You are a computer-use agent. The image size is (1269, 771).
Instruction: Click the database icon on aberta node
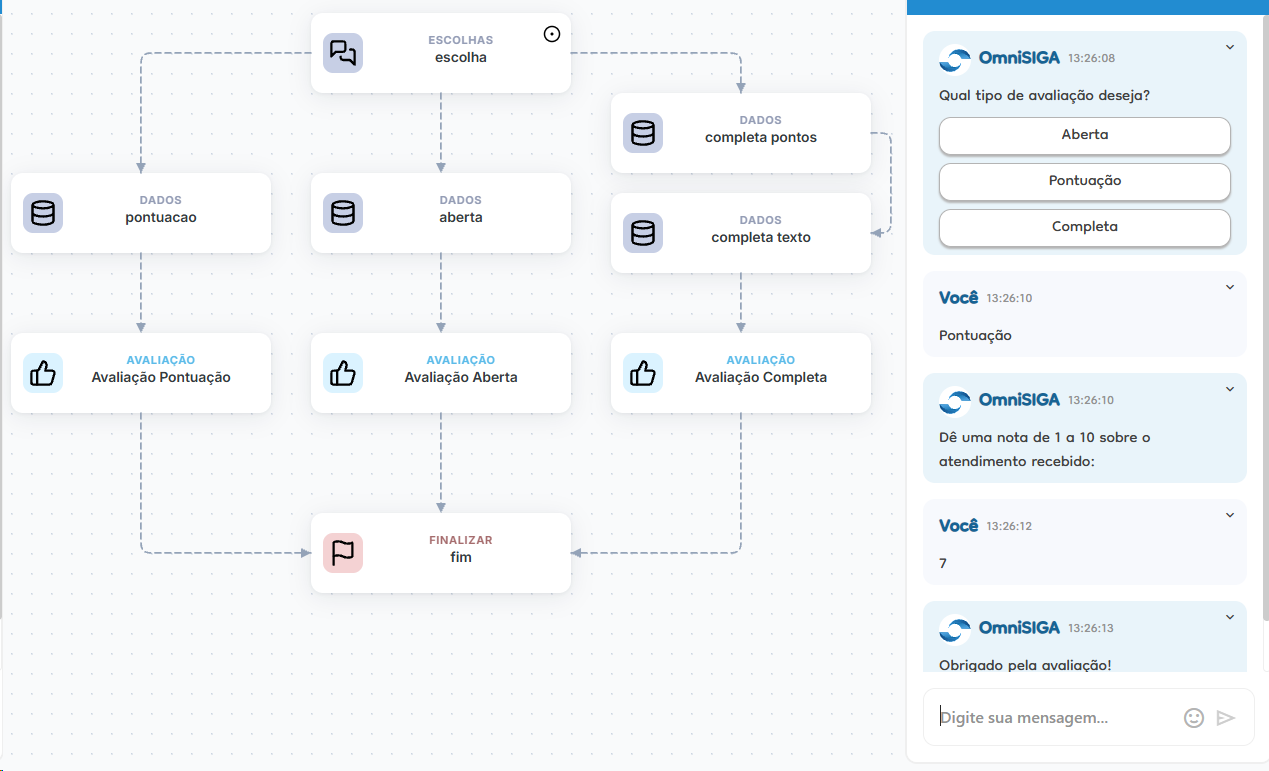click(x=343, y=213)
